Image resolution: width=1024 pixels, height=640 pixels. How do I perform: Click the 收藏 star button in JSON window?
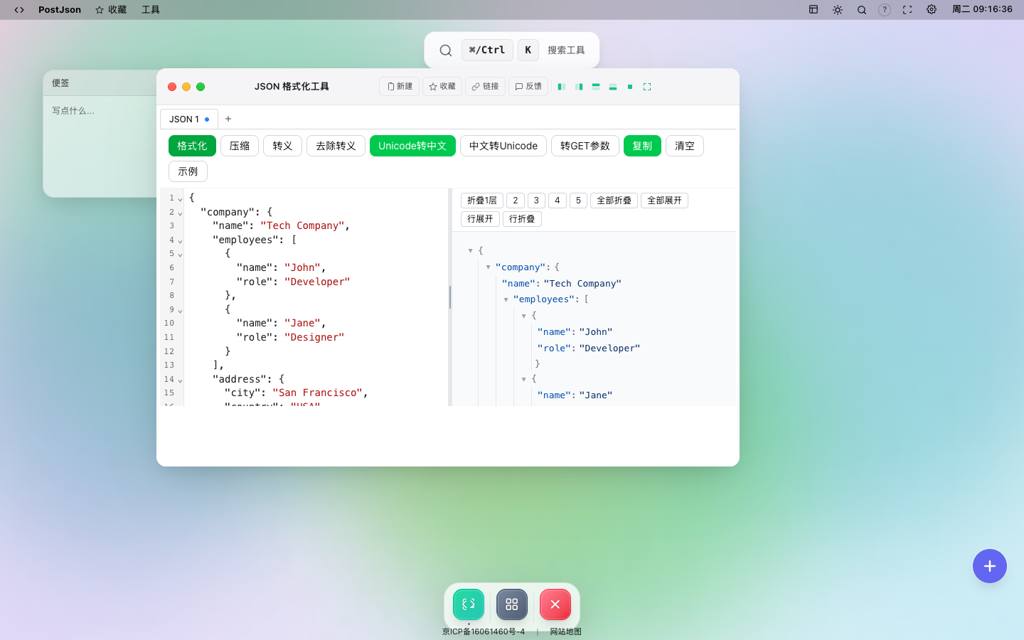(x=442, y=86)
